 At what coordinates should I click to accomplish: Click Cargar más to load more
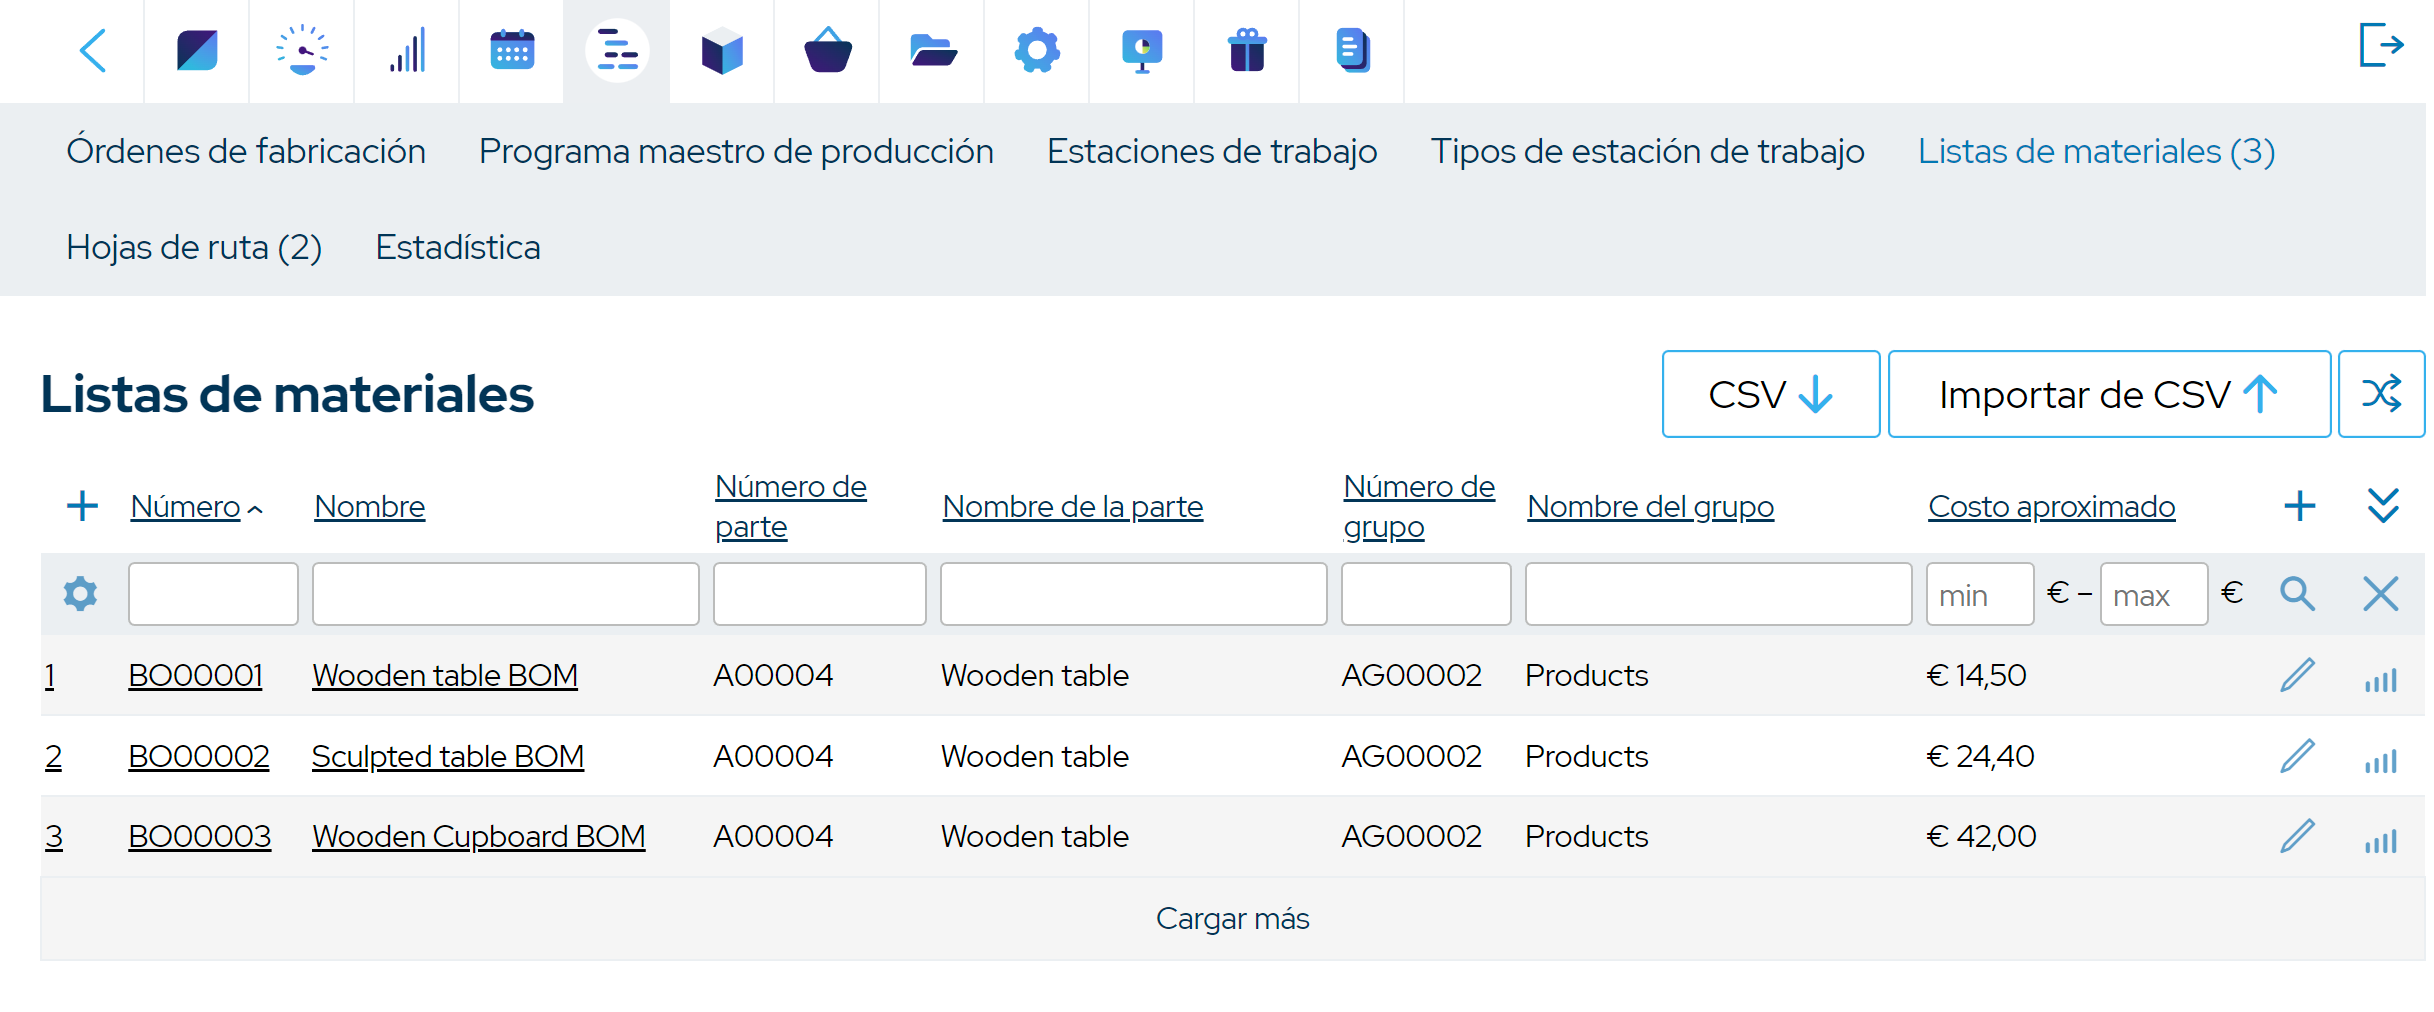tap(1232, 919)
